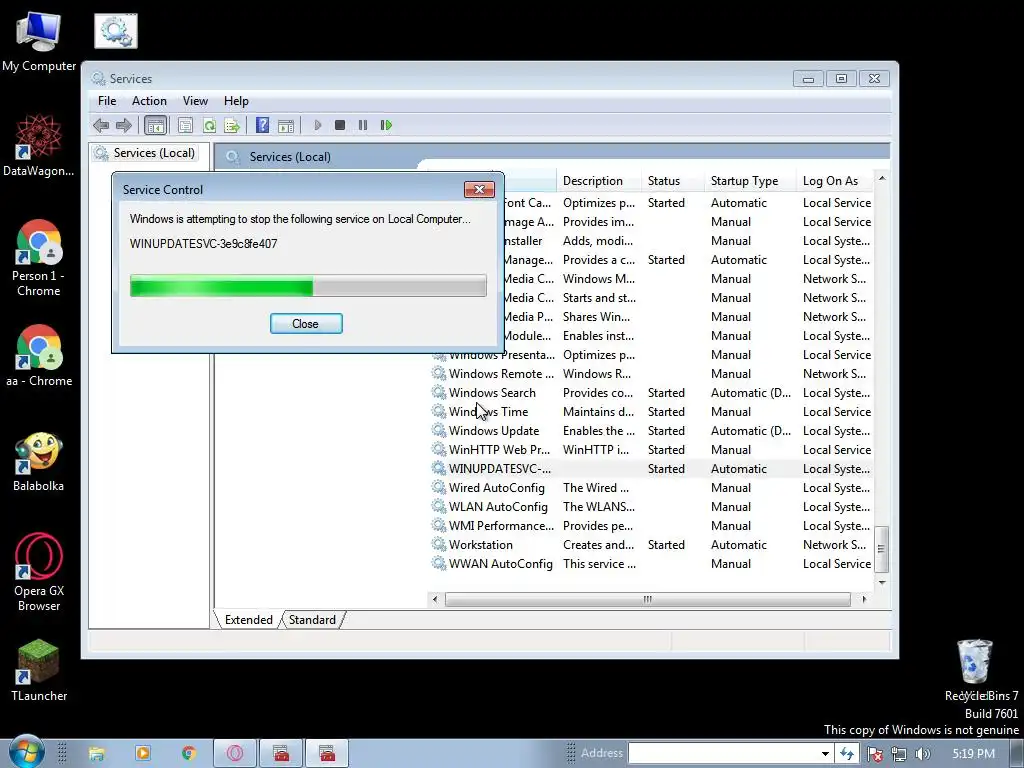1024x768 pixels.
Task: Toggle the Show/Hide Action Pane toolbar icon
Action: 286,125
